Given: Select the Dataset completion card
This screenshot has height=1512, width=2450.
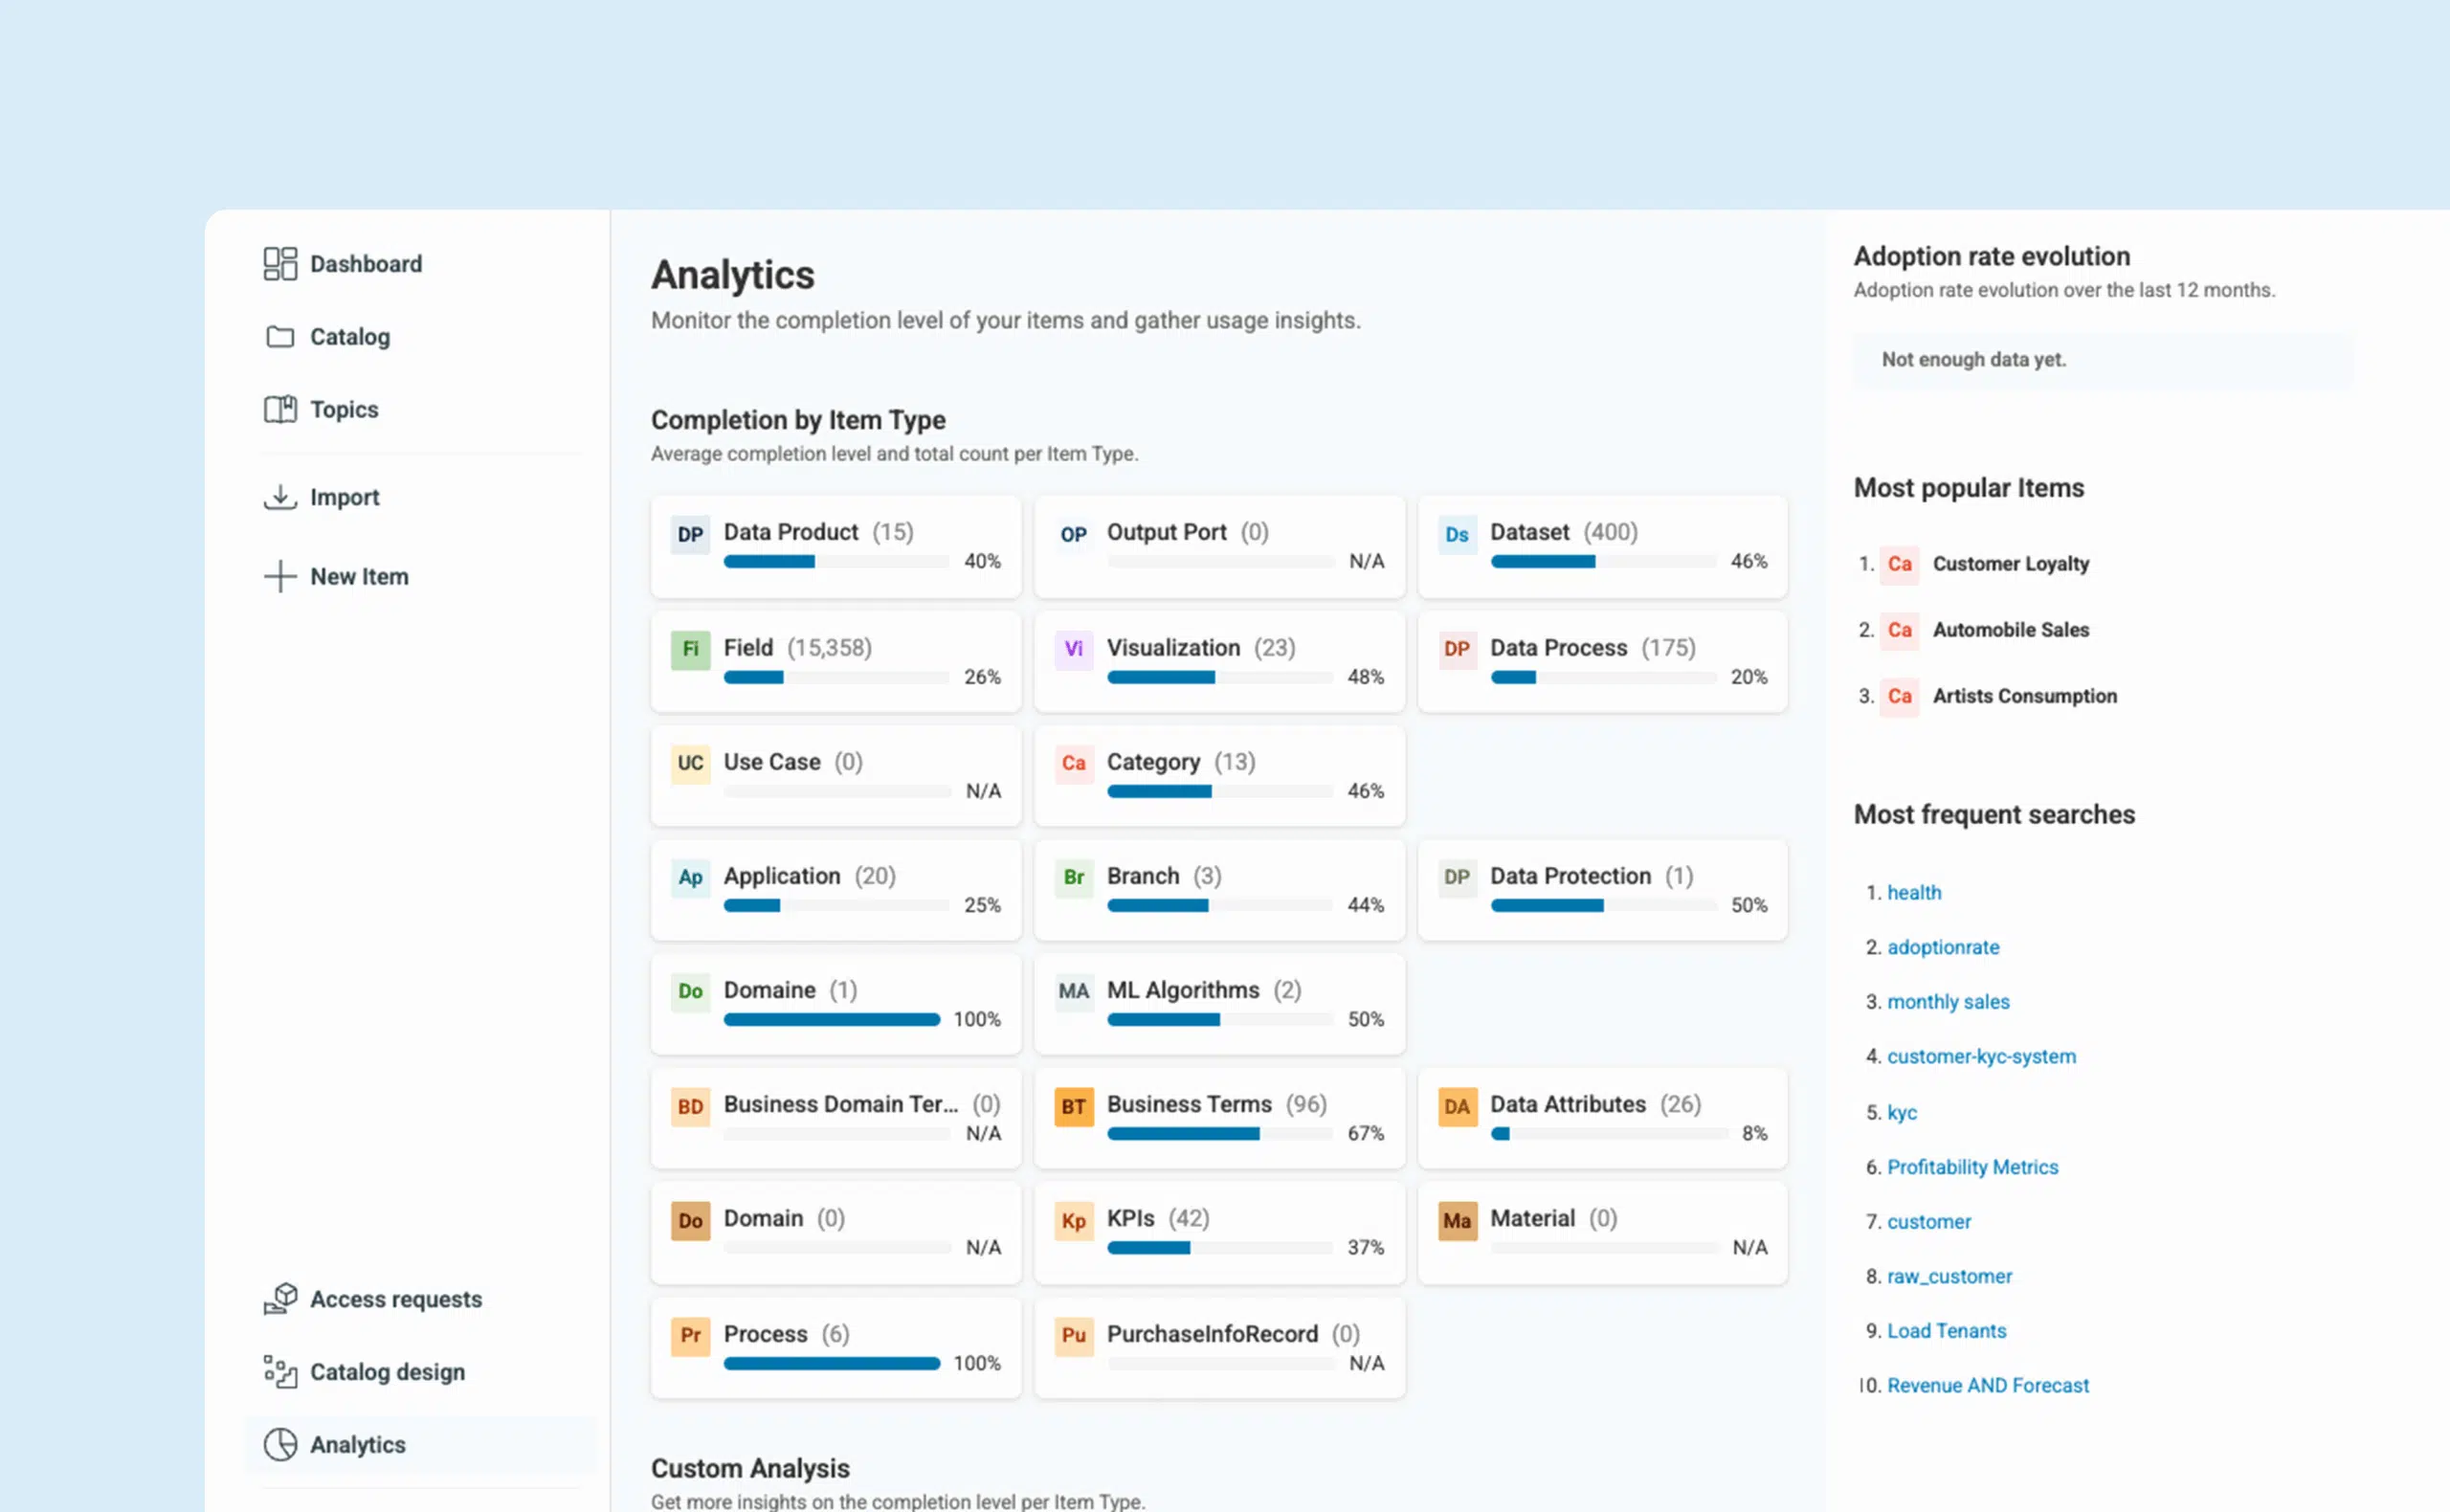Looking at the screenshot, I should point(1601,546).
